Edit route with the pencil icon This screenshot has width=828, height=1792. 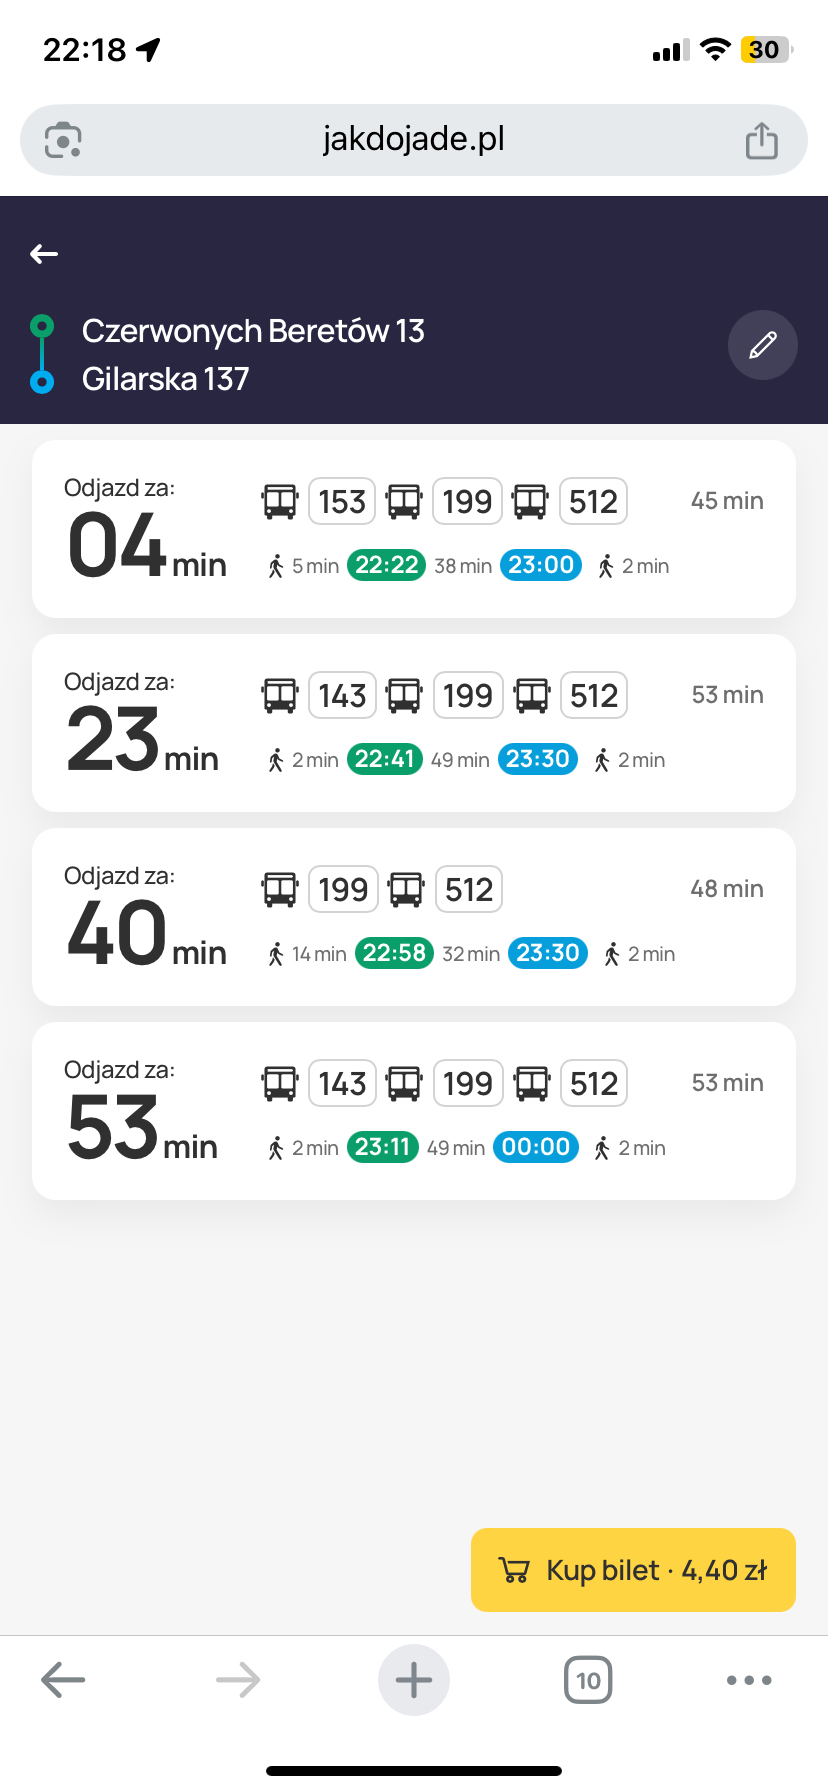762,345
